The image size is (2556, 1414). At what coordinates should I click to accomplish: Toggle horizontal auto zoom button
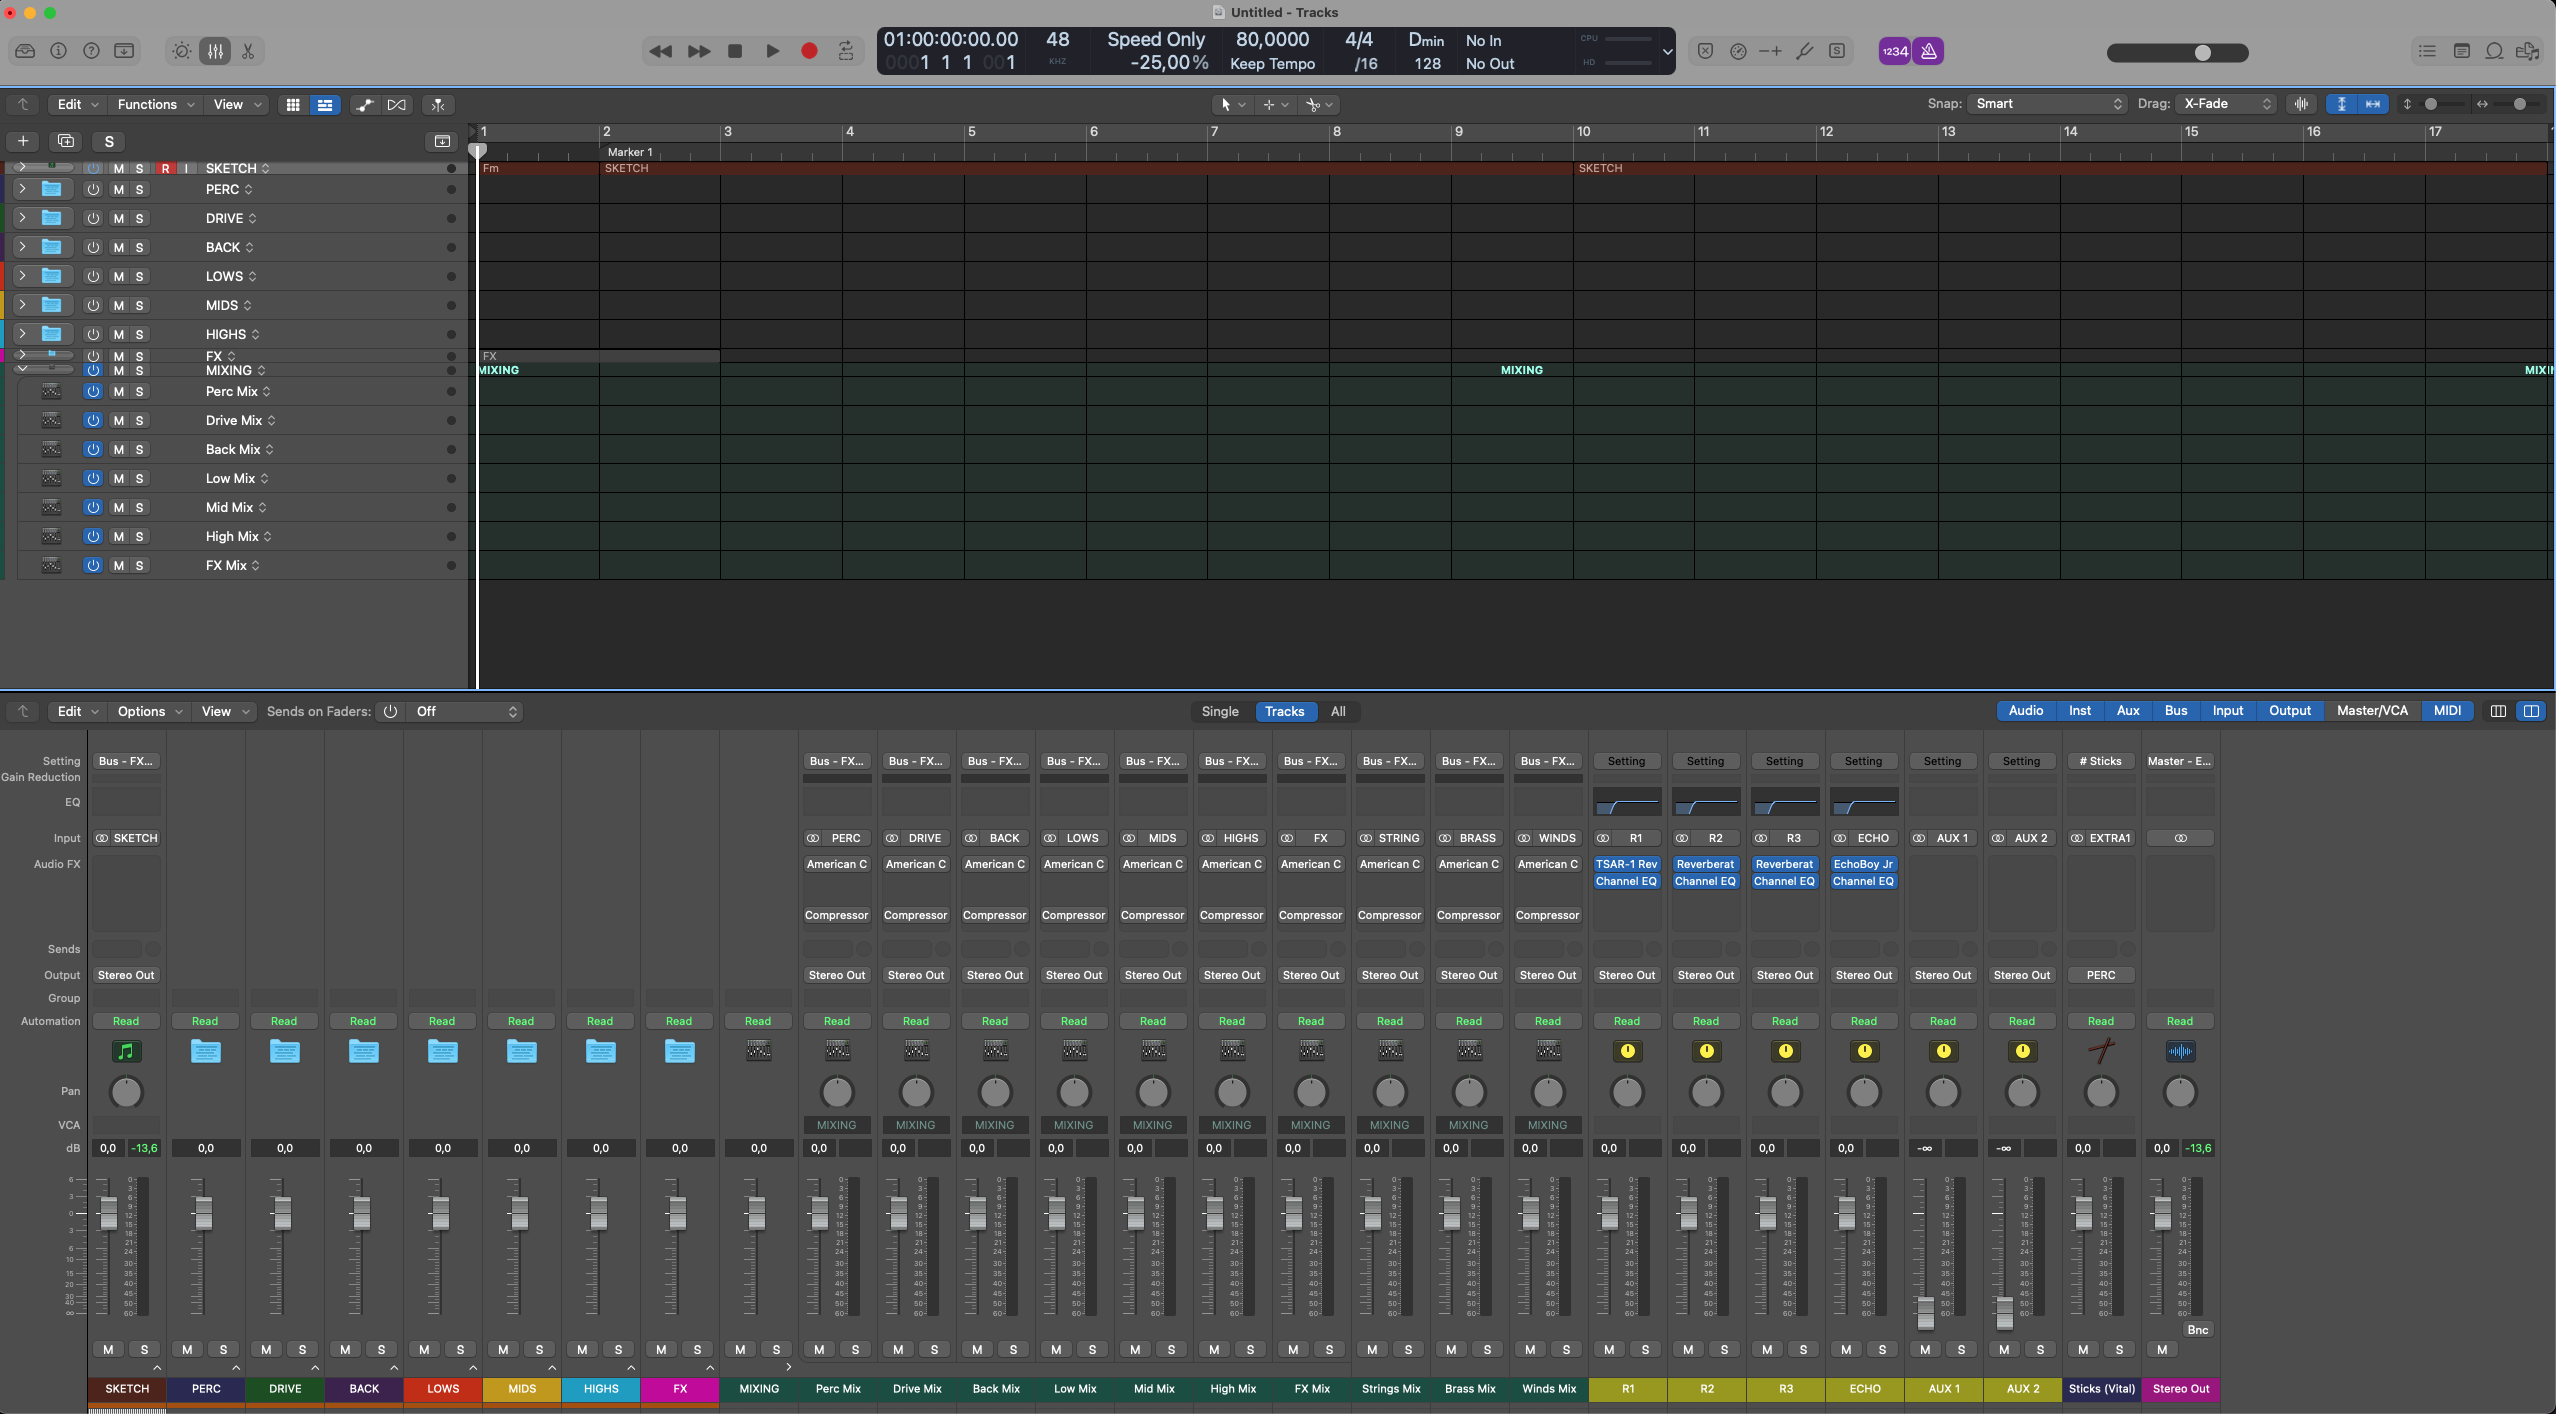click(2373, 104)
